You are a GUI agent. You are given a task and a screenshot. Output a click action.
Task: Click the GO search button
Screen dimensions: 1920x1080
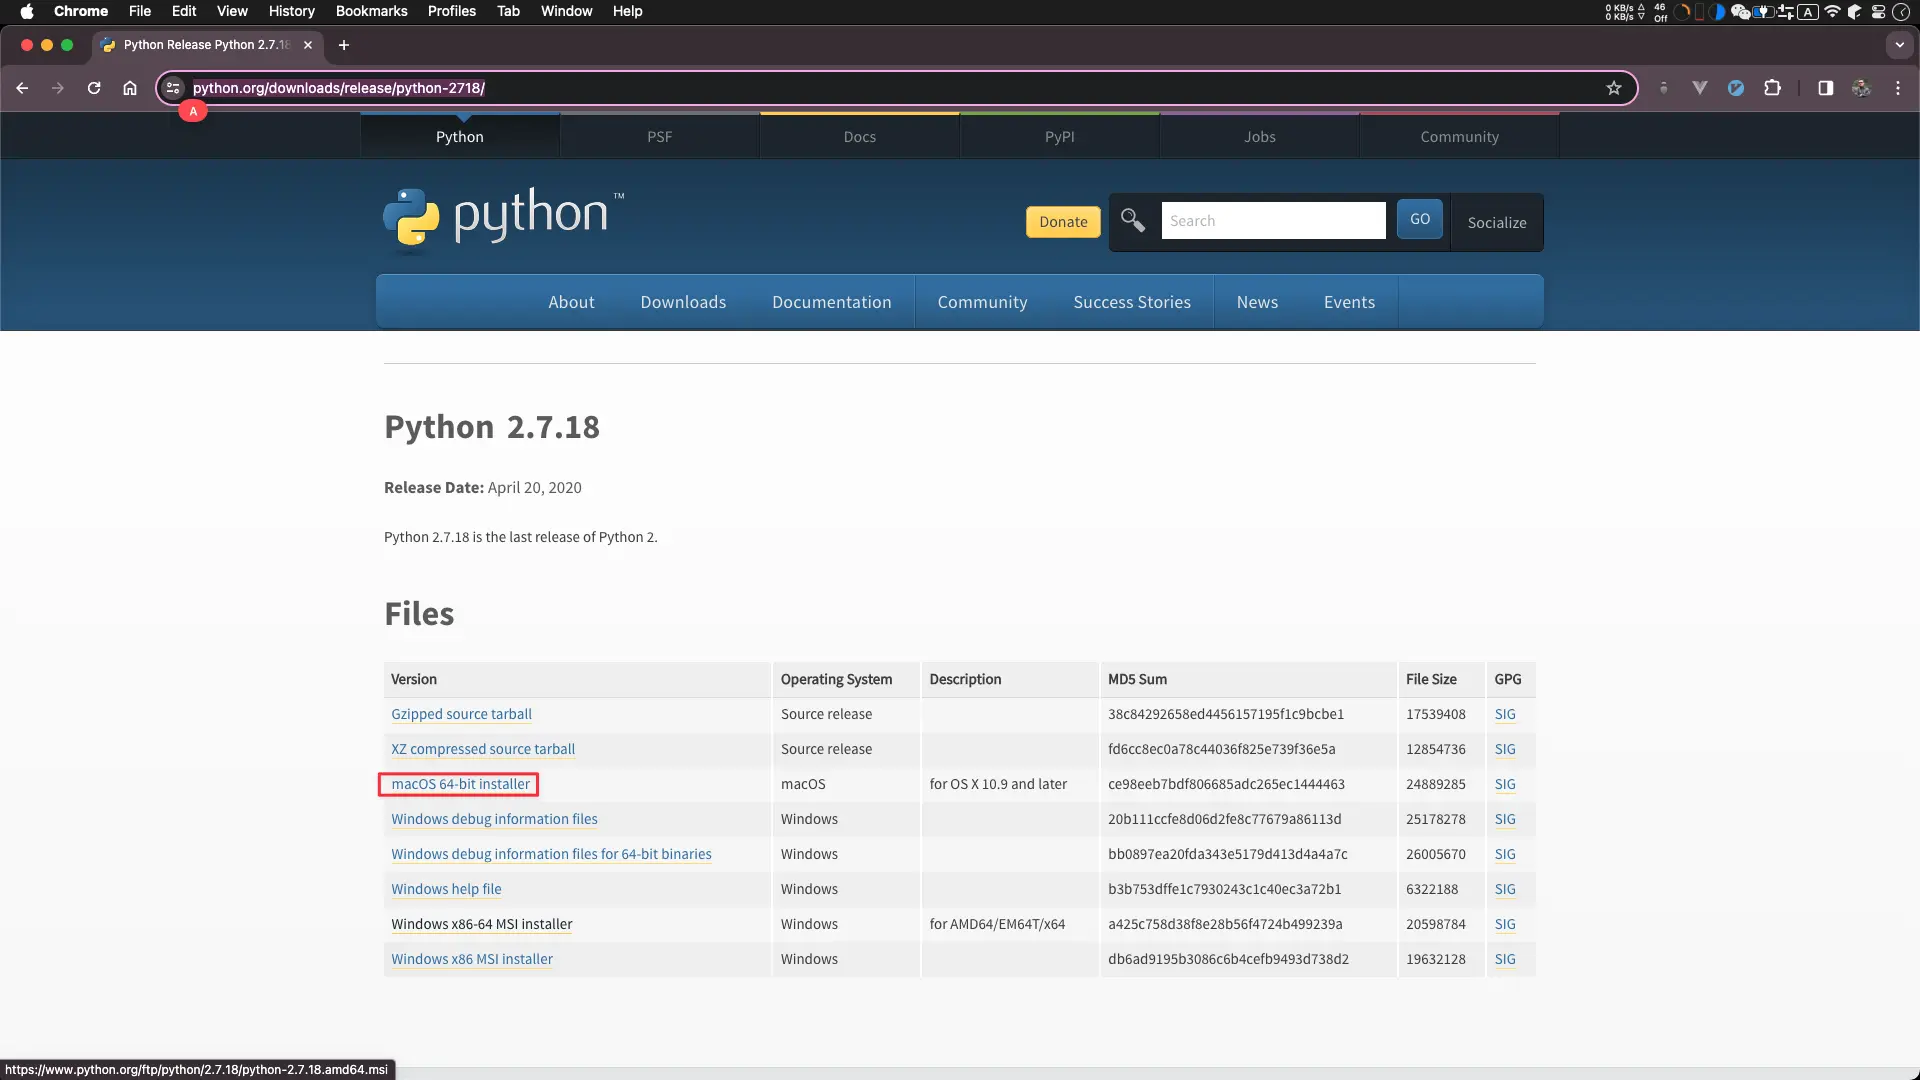(1420, 219)
